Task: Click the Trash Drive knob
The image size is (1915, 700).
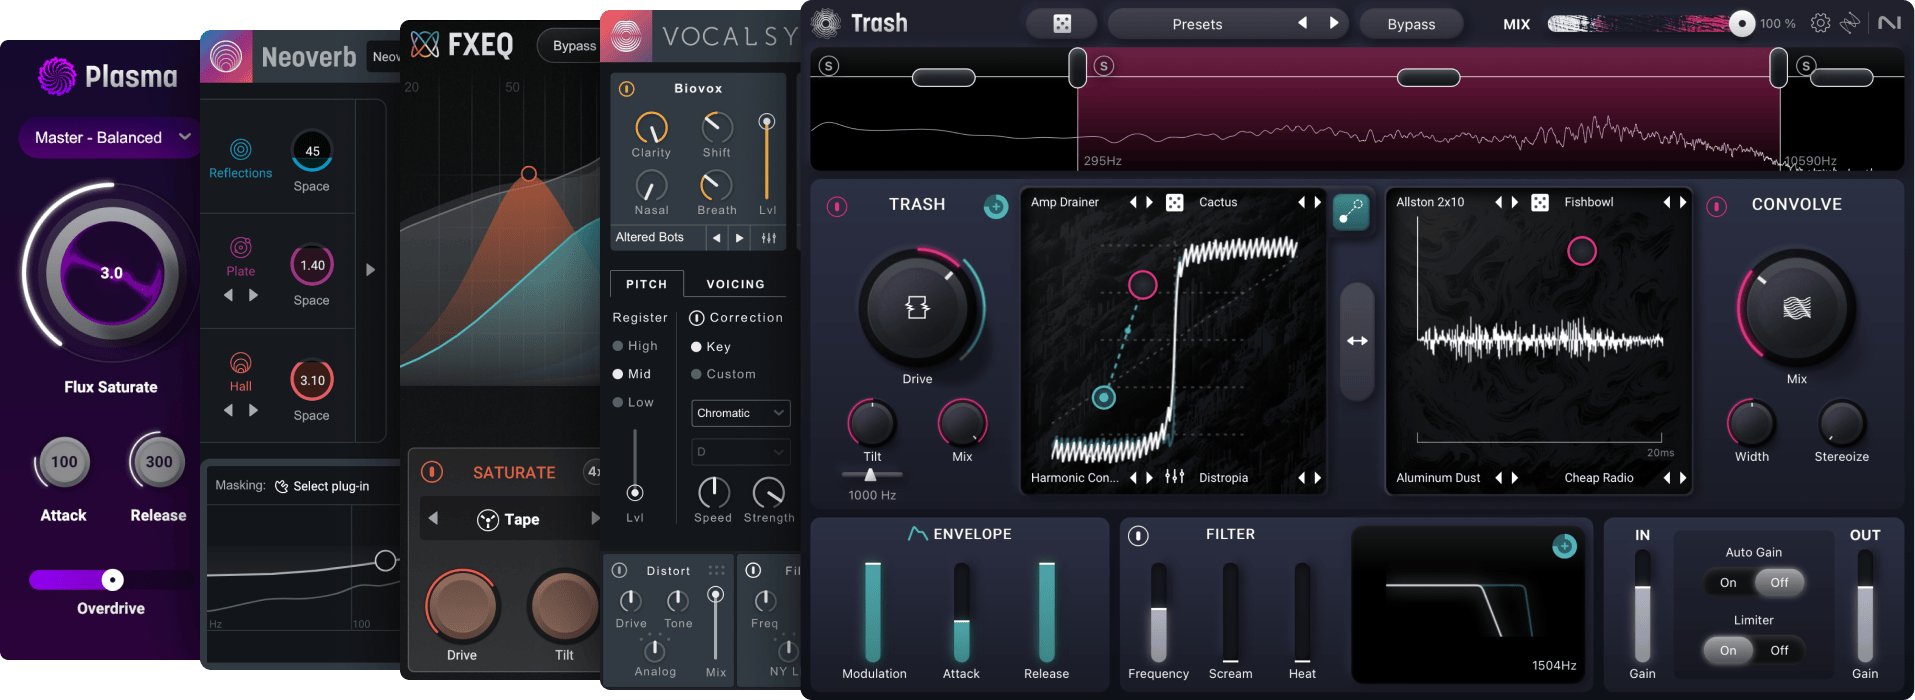Action: 917,308
